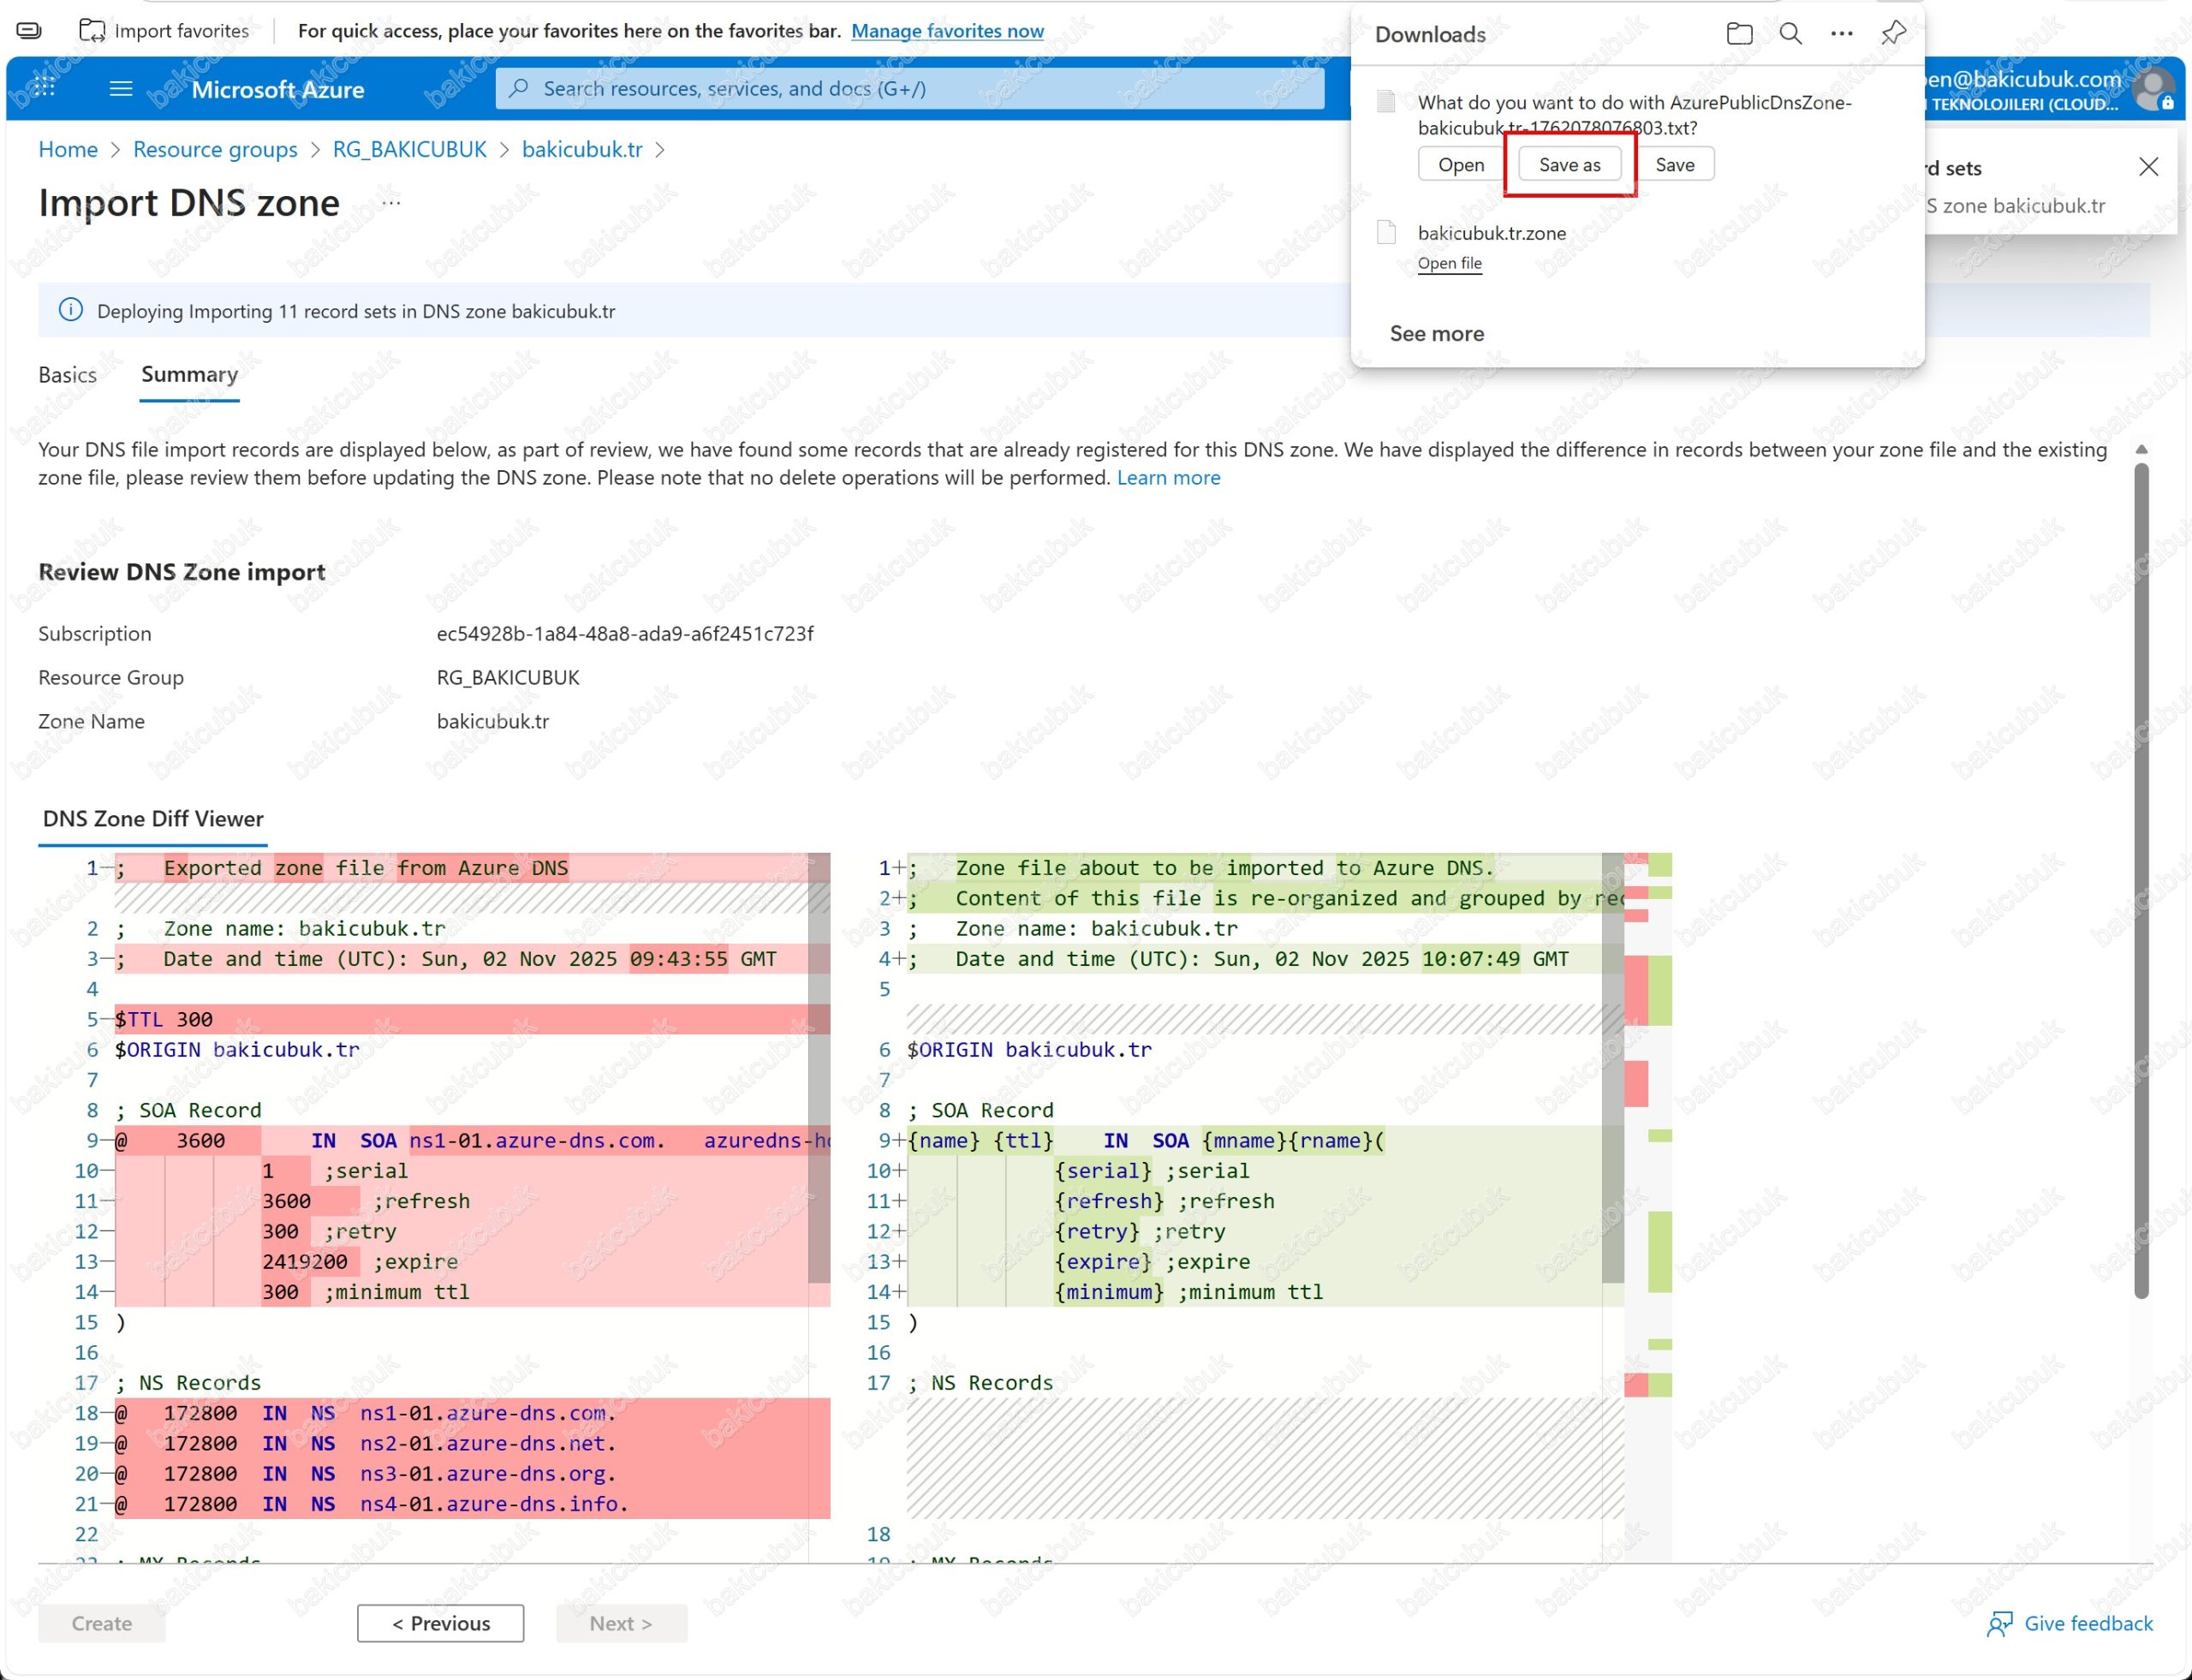Open the user account avatar

(2152, 90)
